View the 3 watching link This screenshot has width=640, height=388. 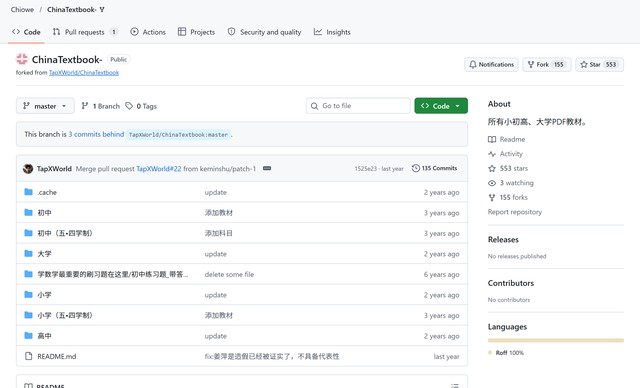point(511,183)
